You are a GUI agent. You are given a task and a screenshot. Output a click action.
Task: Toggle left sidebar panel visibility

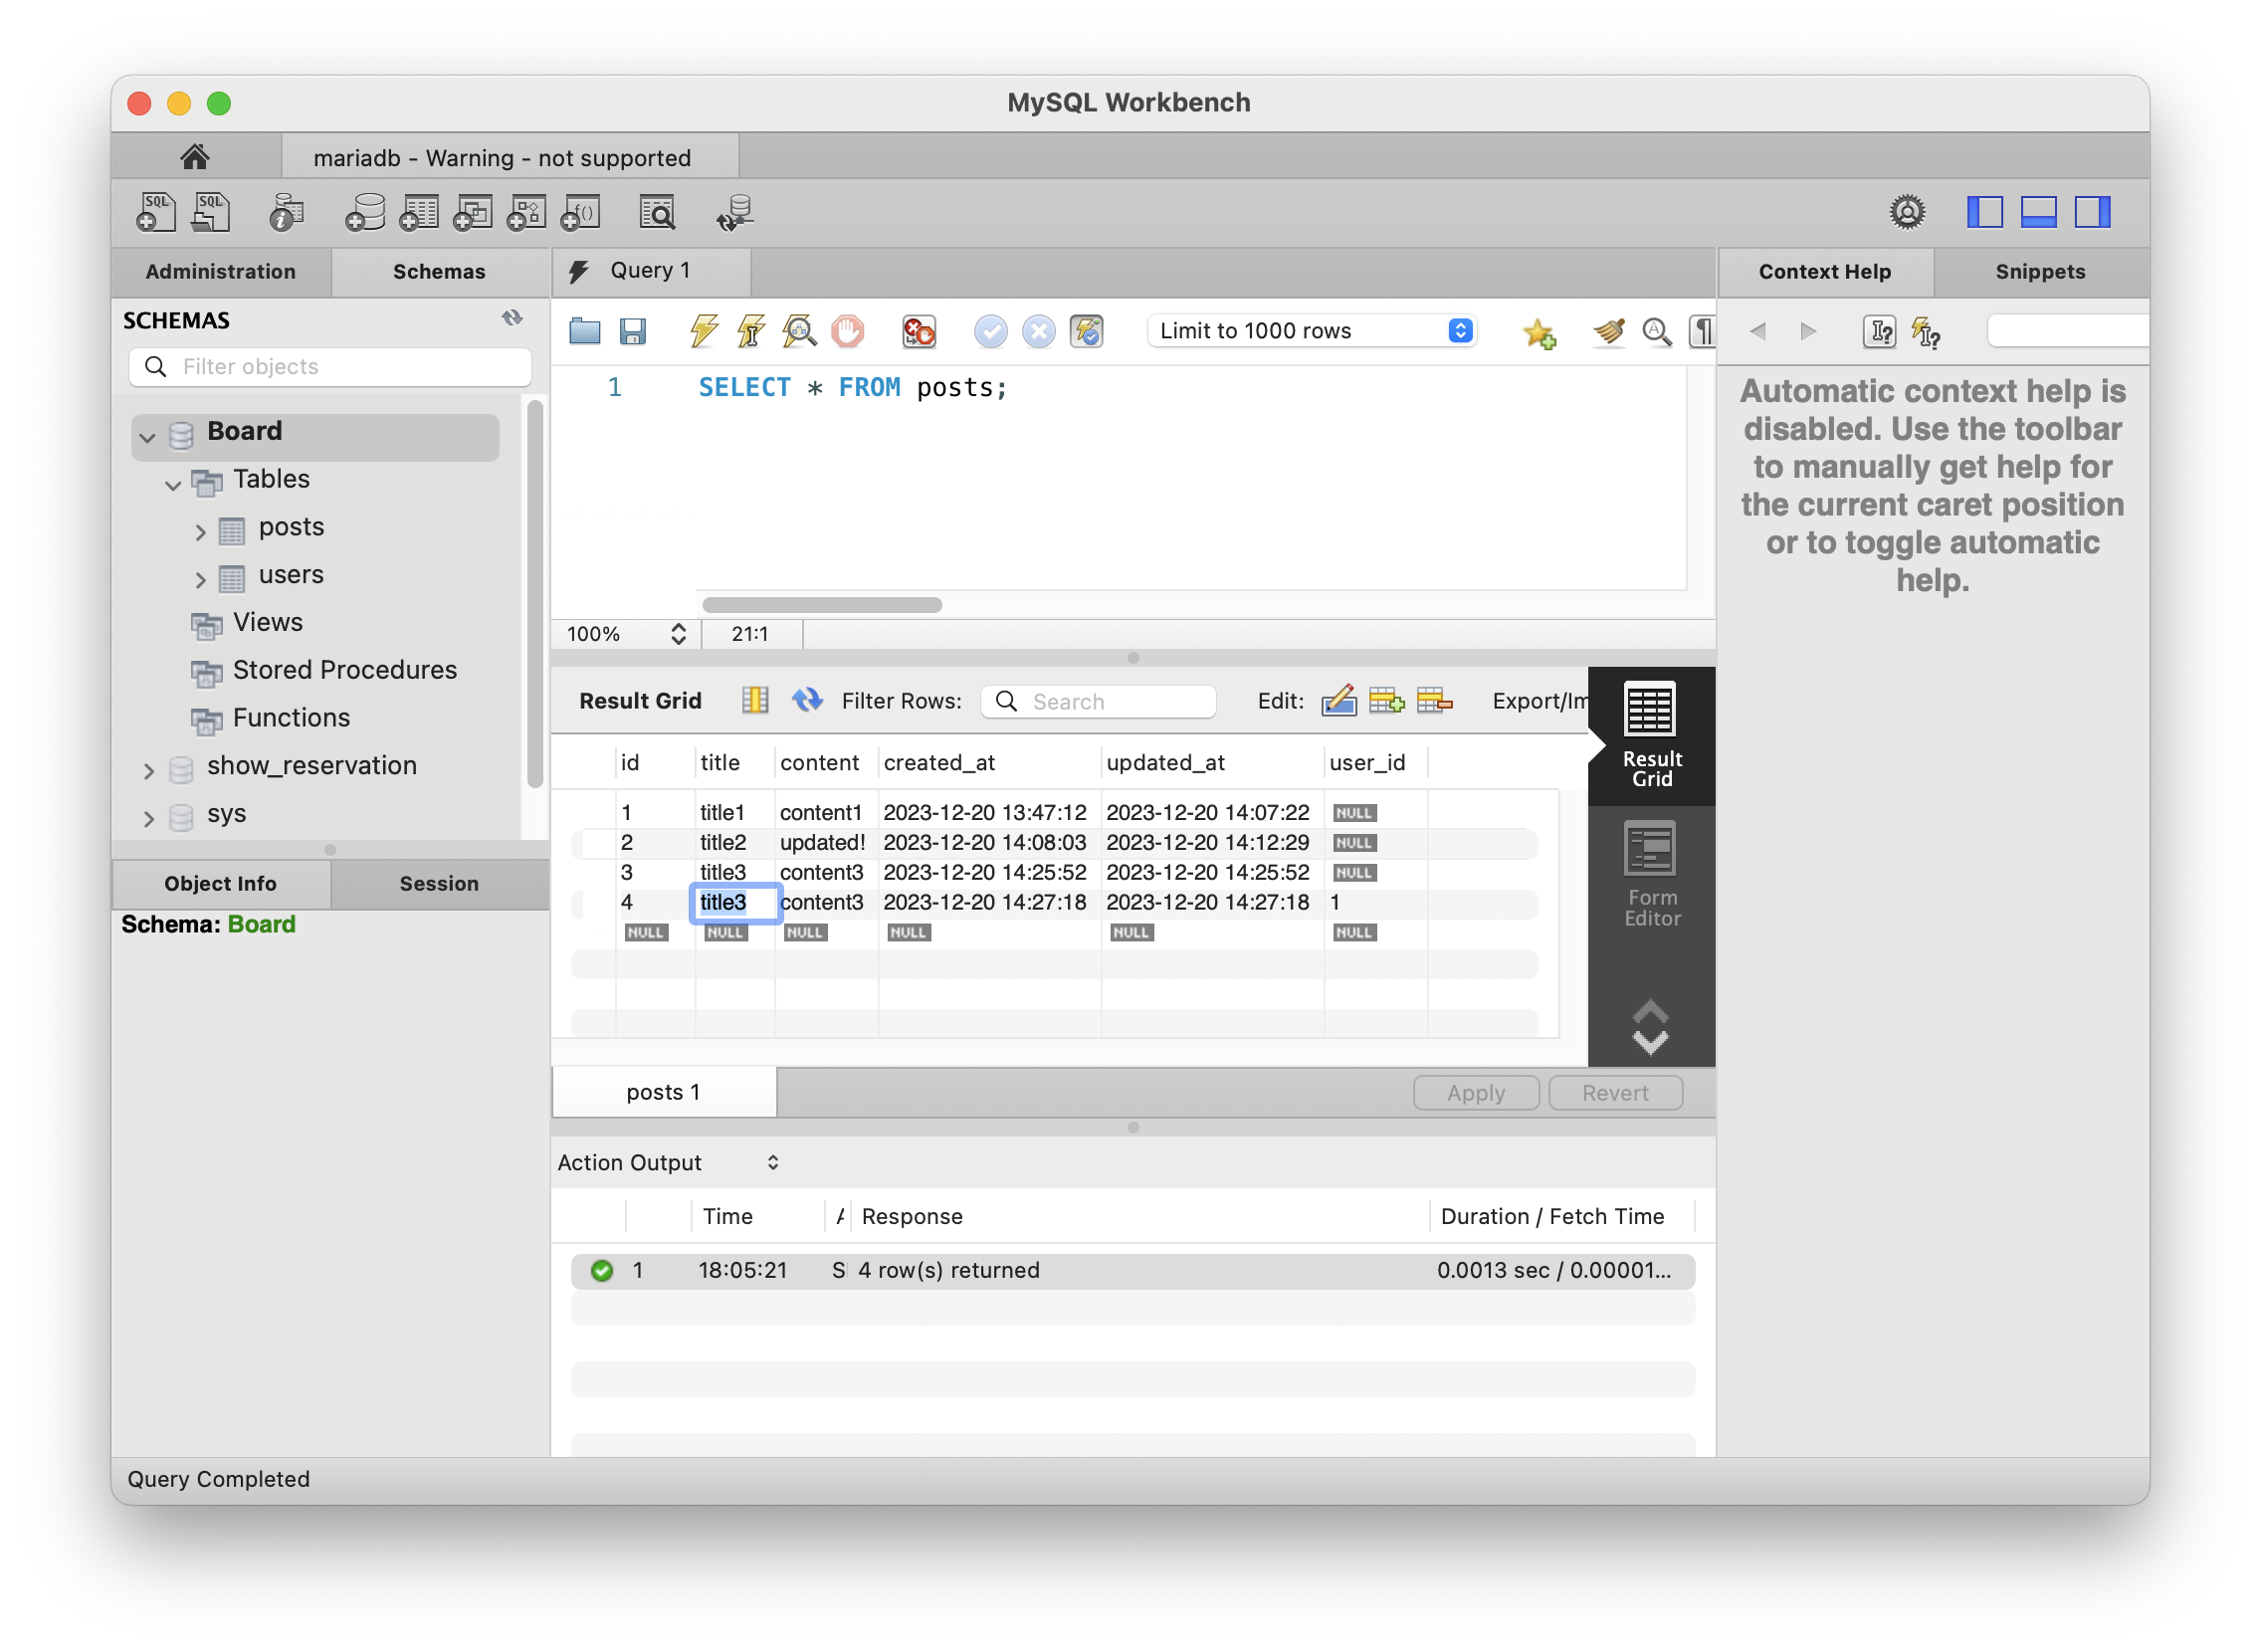pos(1984,212)
